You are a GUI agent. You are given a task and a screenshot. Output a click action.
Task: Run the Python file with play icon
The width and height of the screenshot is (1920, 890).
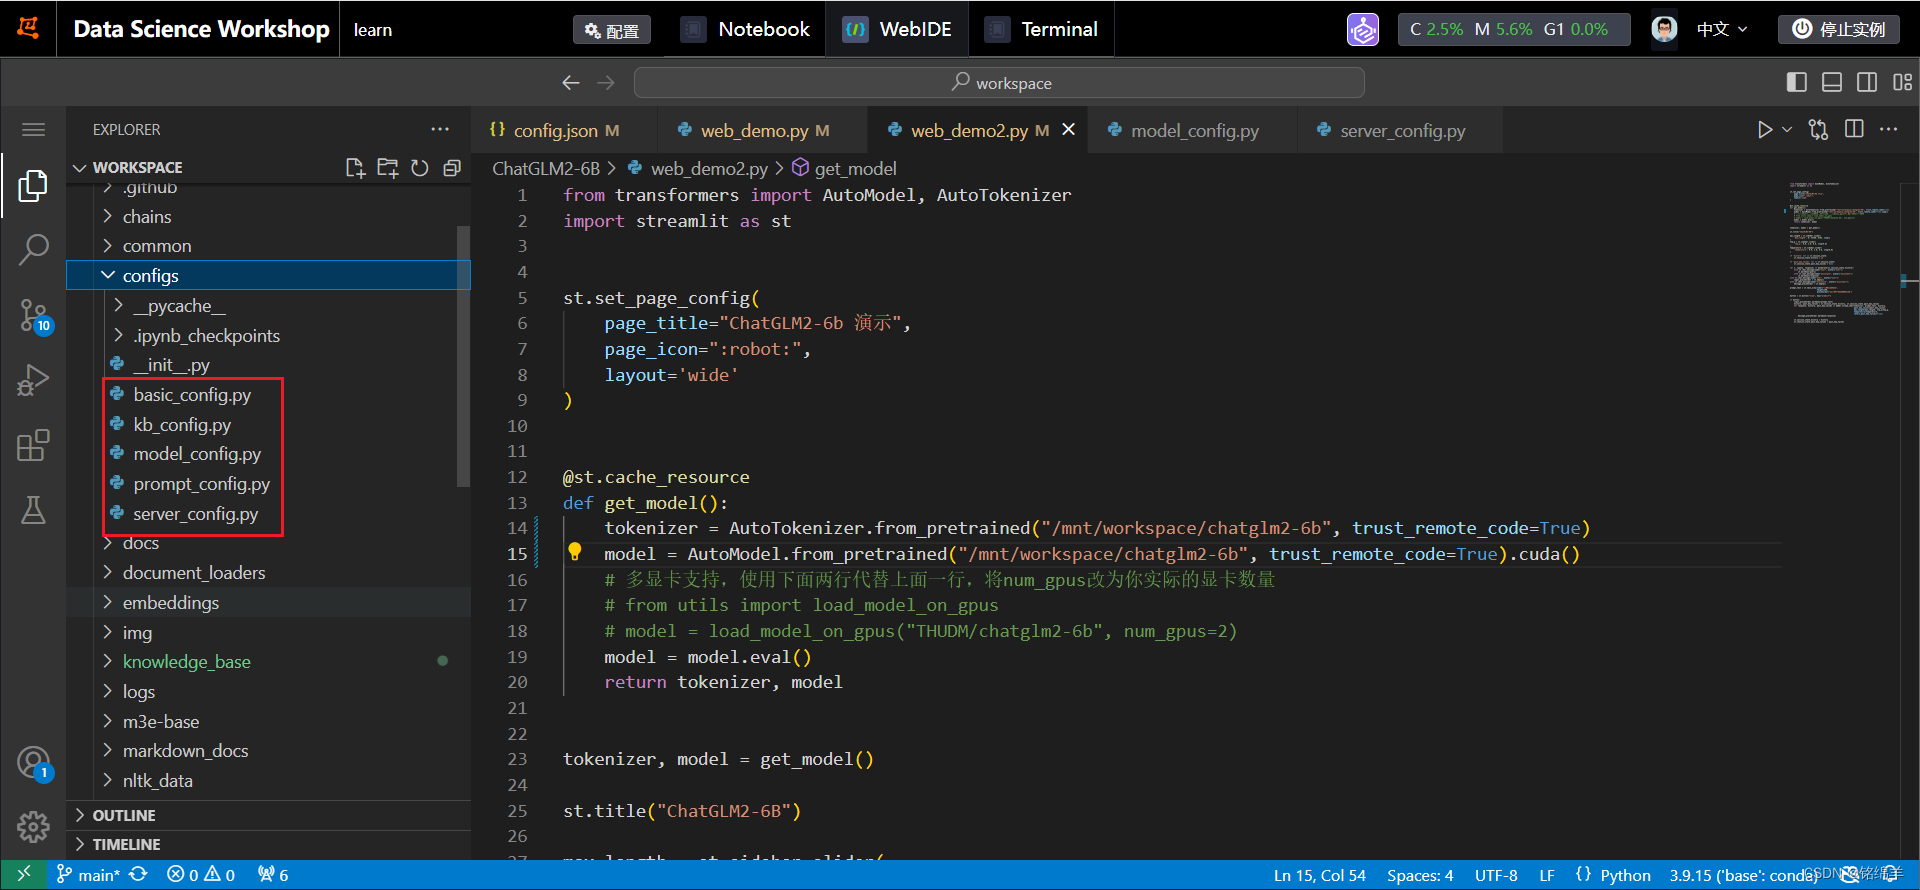[x=1765, y=130]
